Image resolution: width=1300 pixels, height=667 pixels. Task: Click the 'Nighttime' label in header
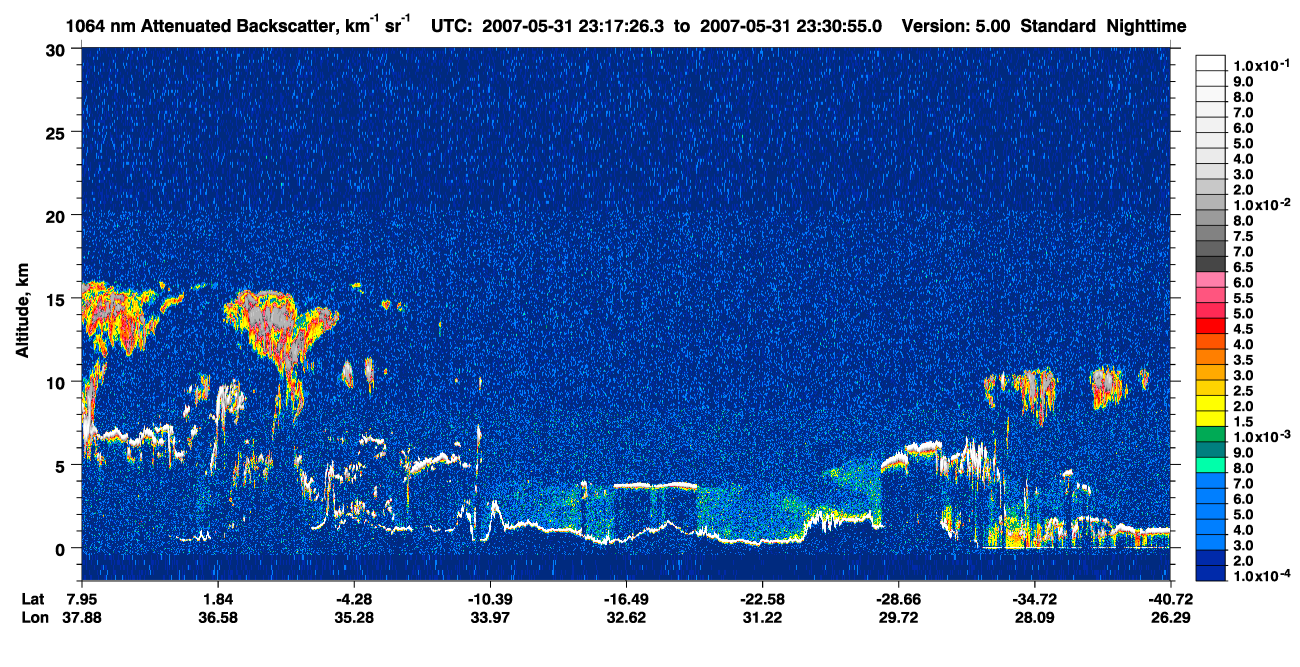[1147, 27]
